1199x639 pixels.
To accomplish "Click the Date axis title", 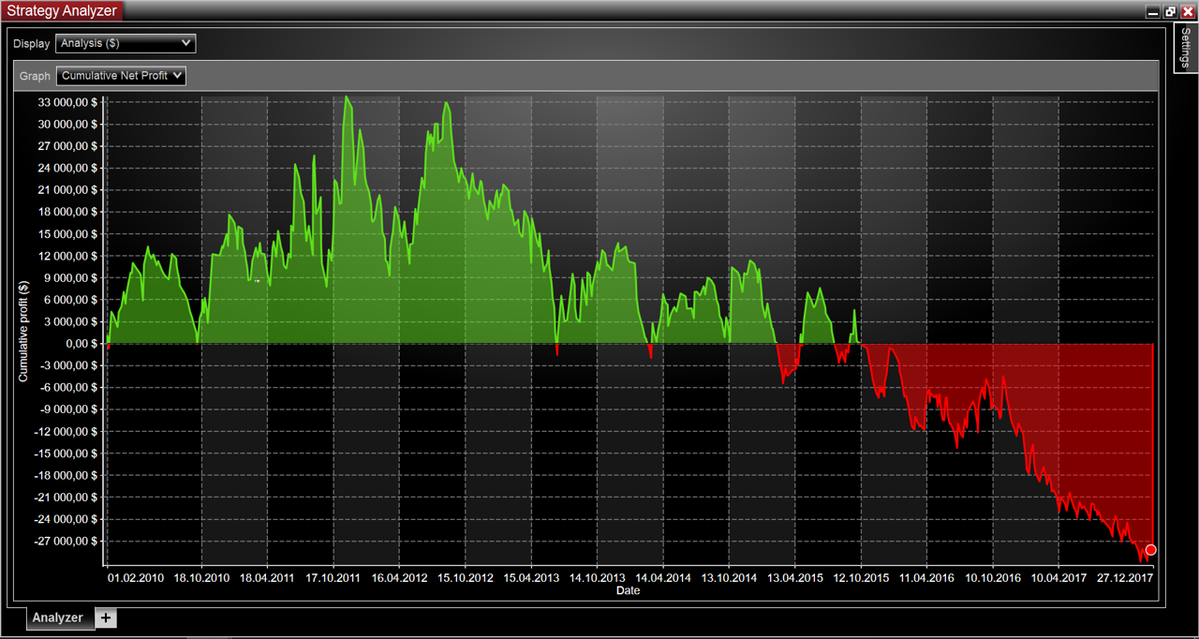I will (x=628, y=590).
